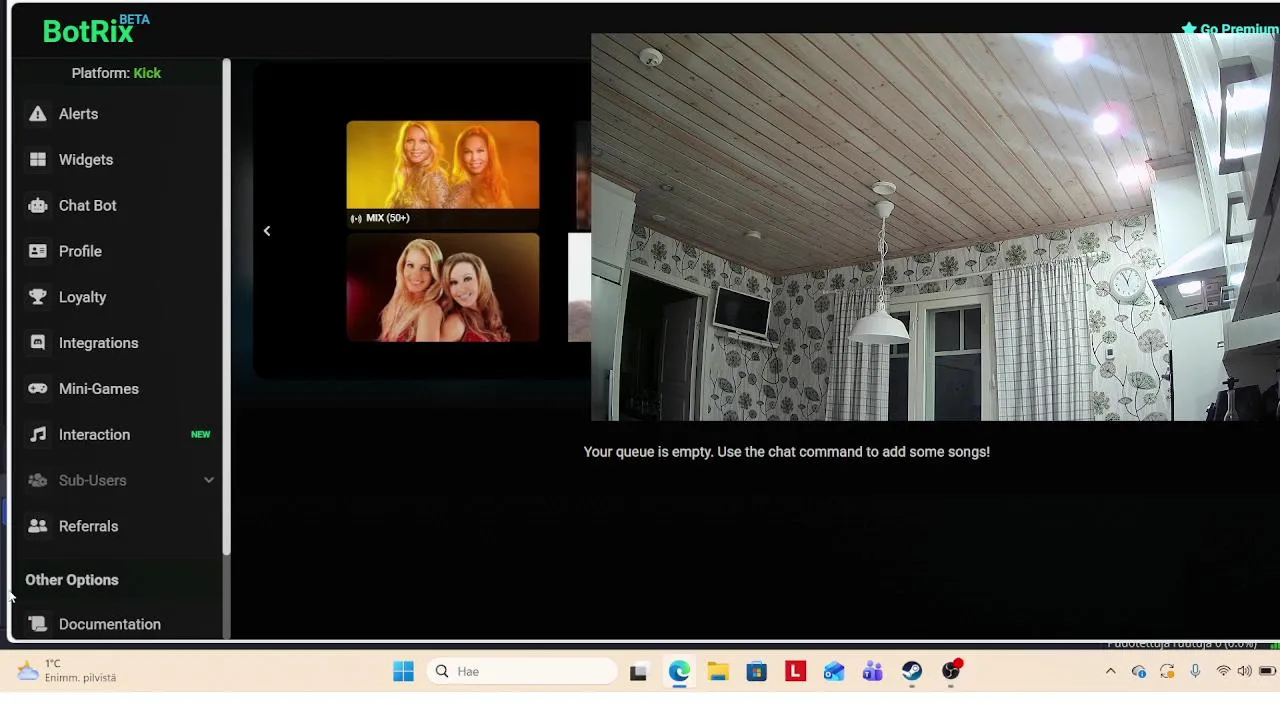Show hidden tray icons chevron
Screen dimensions: 1280x720
pyautogui.click(x=1110, y=672)
